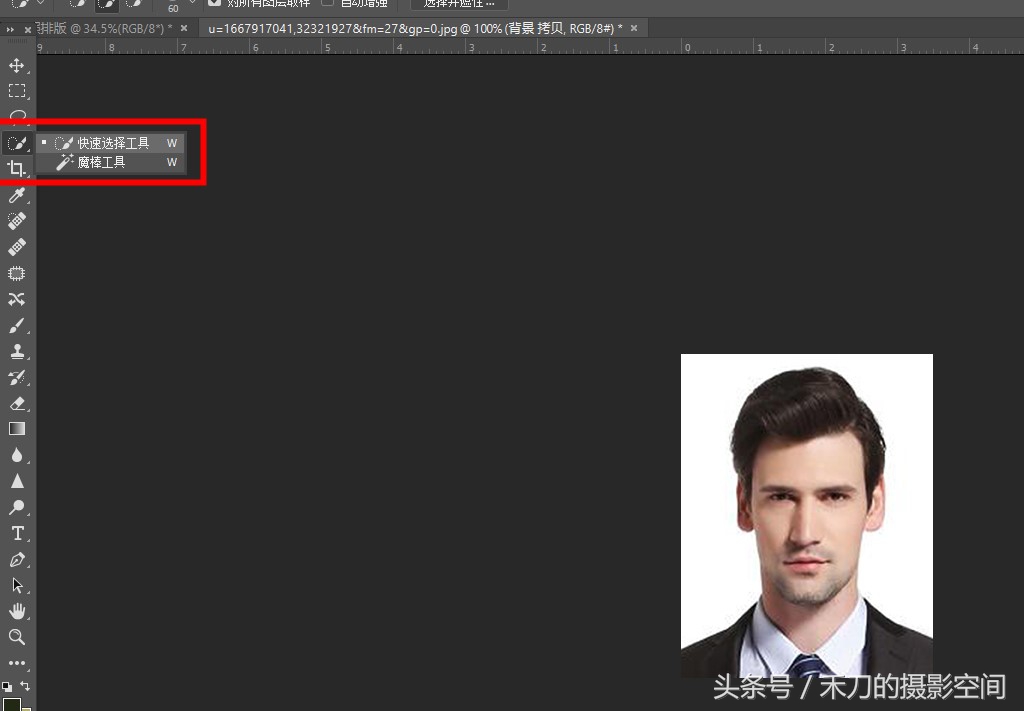Click the 选择并遮住 button
The height and width of the screenshot is (711, 1024).
[459, 4]
